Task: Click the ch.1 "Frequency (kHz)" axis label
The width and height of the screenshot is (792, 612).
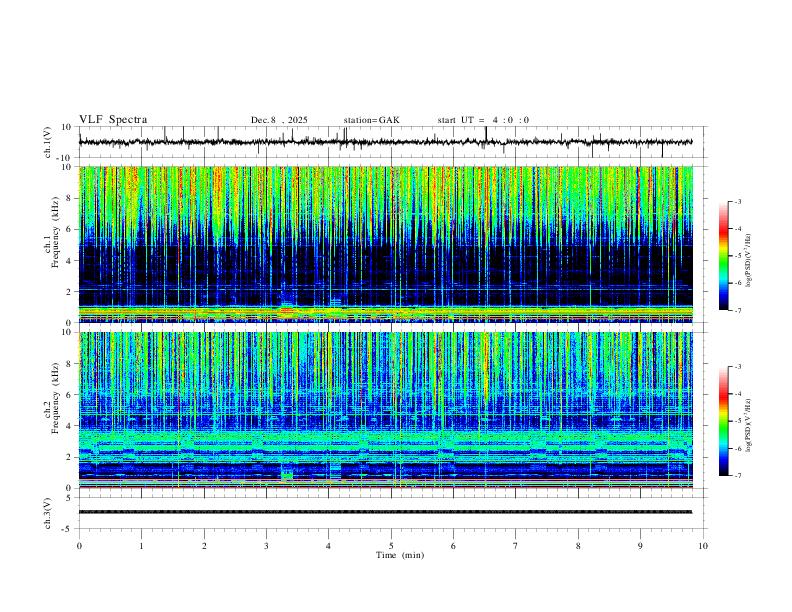Action: (56, 233)
